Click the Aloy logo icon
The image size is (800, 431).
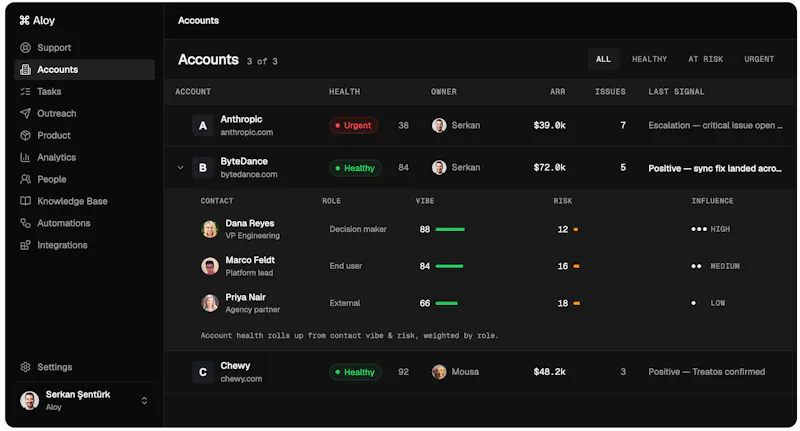[24, 20]
